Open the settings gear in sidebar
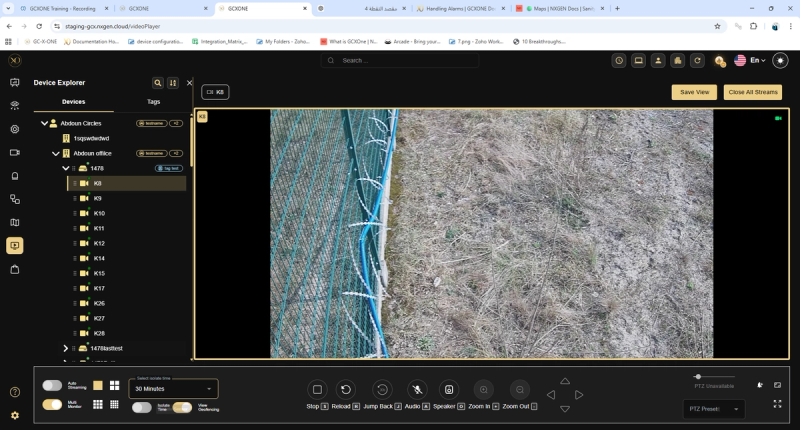The width and height of the screenshot is (800, 430). click(x=15, y=415)
